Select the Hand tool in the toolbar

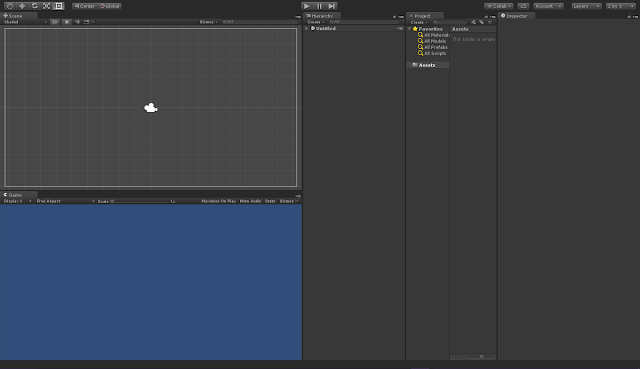coord(10,6)
